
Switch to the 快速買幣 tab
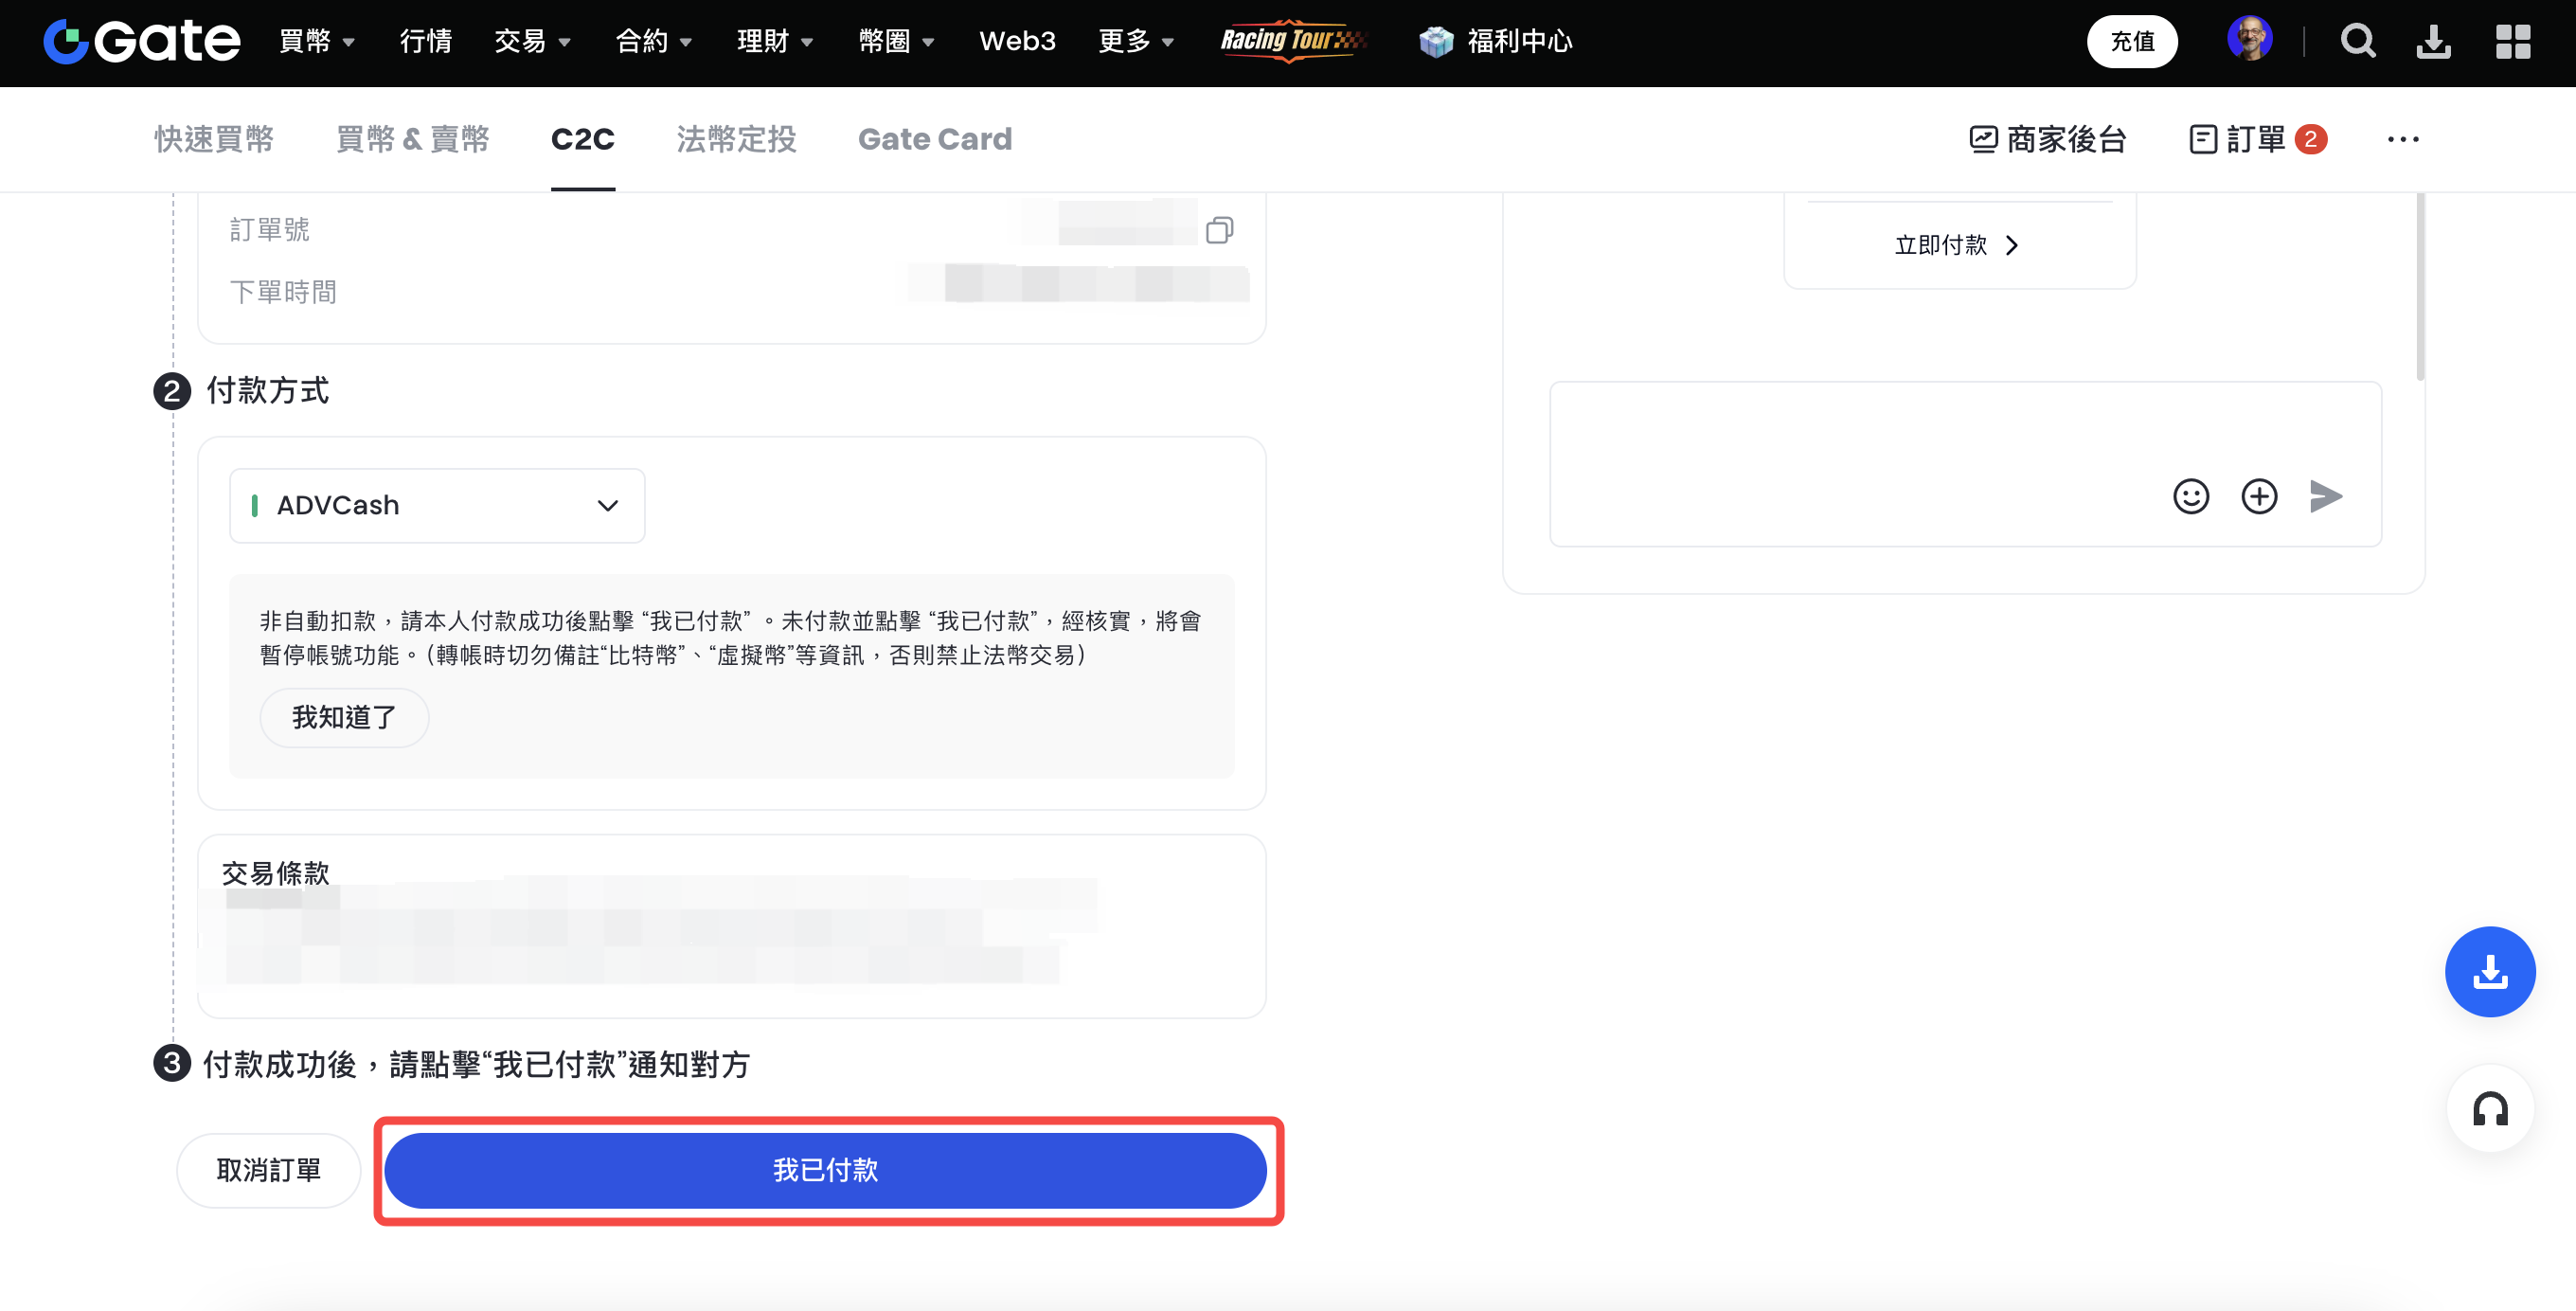tap(214, 139)
